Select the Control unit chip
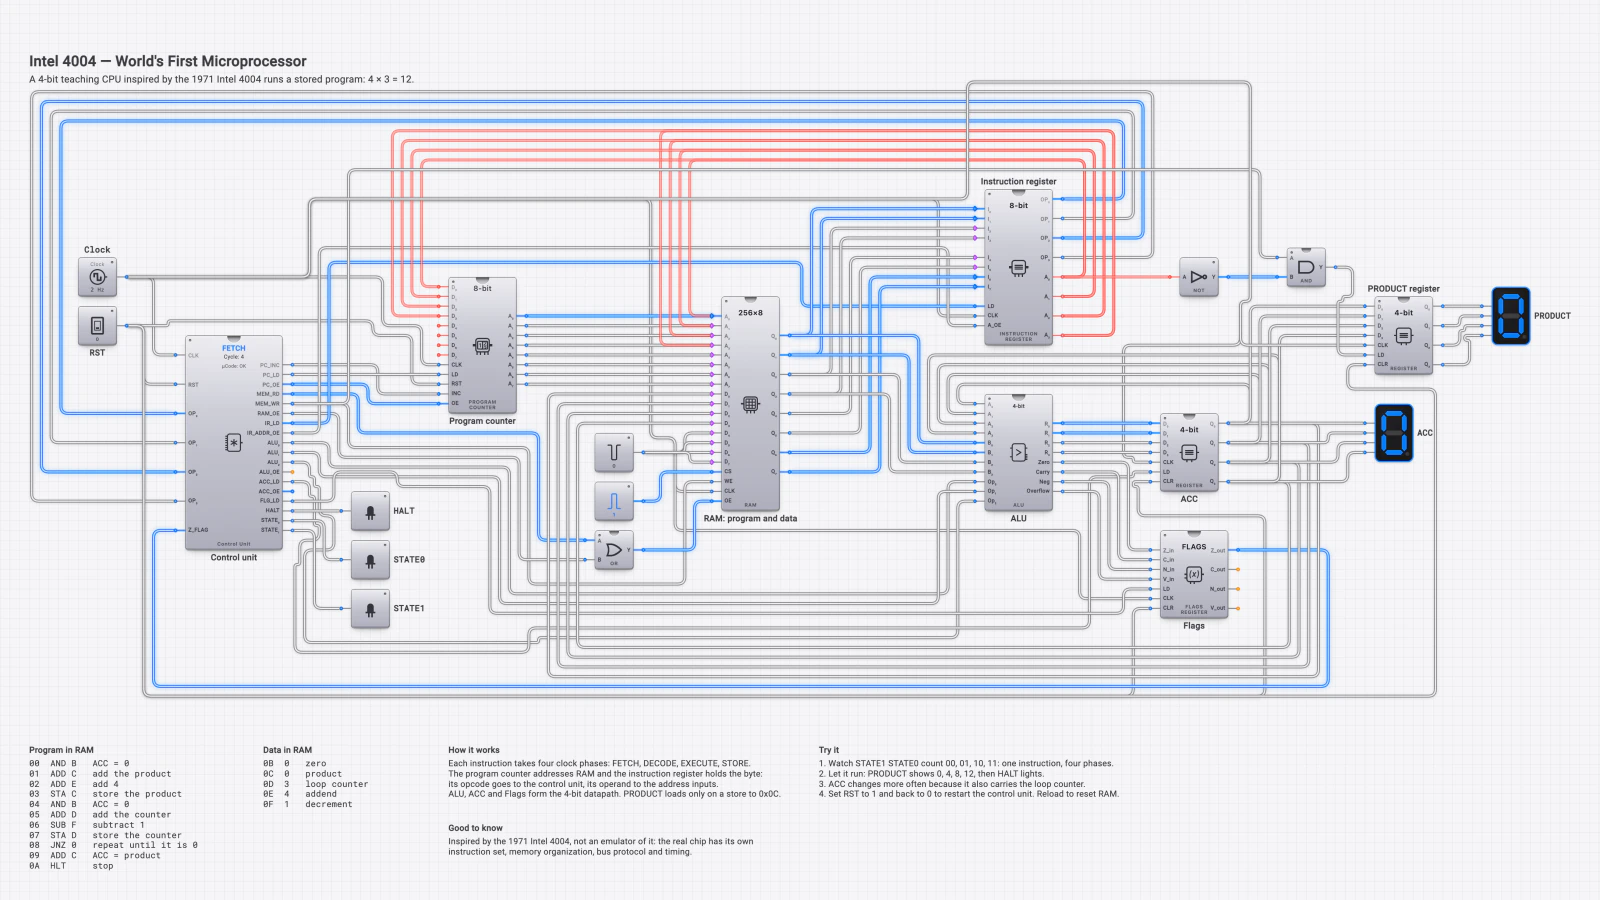The height and width of the screenshot is (900, 1600). pos(234,443)
